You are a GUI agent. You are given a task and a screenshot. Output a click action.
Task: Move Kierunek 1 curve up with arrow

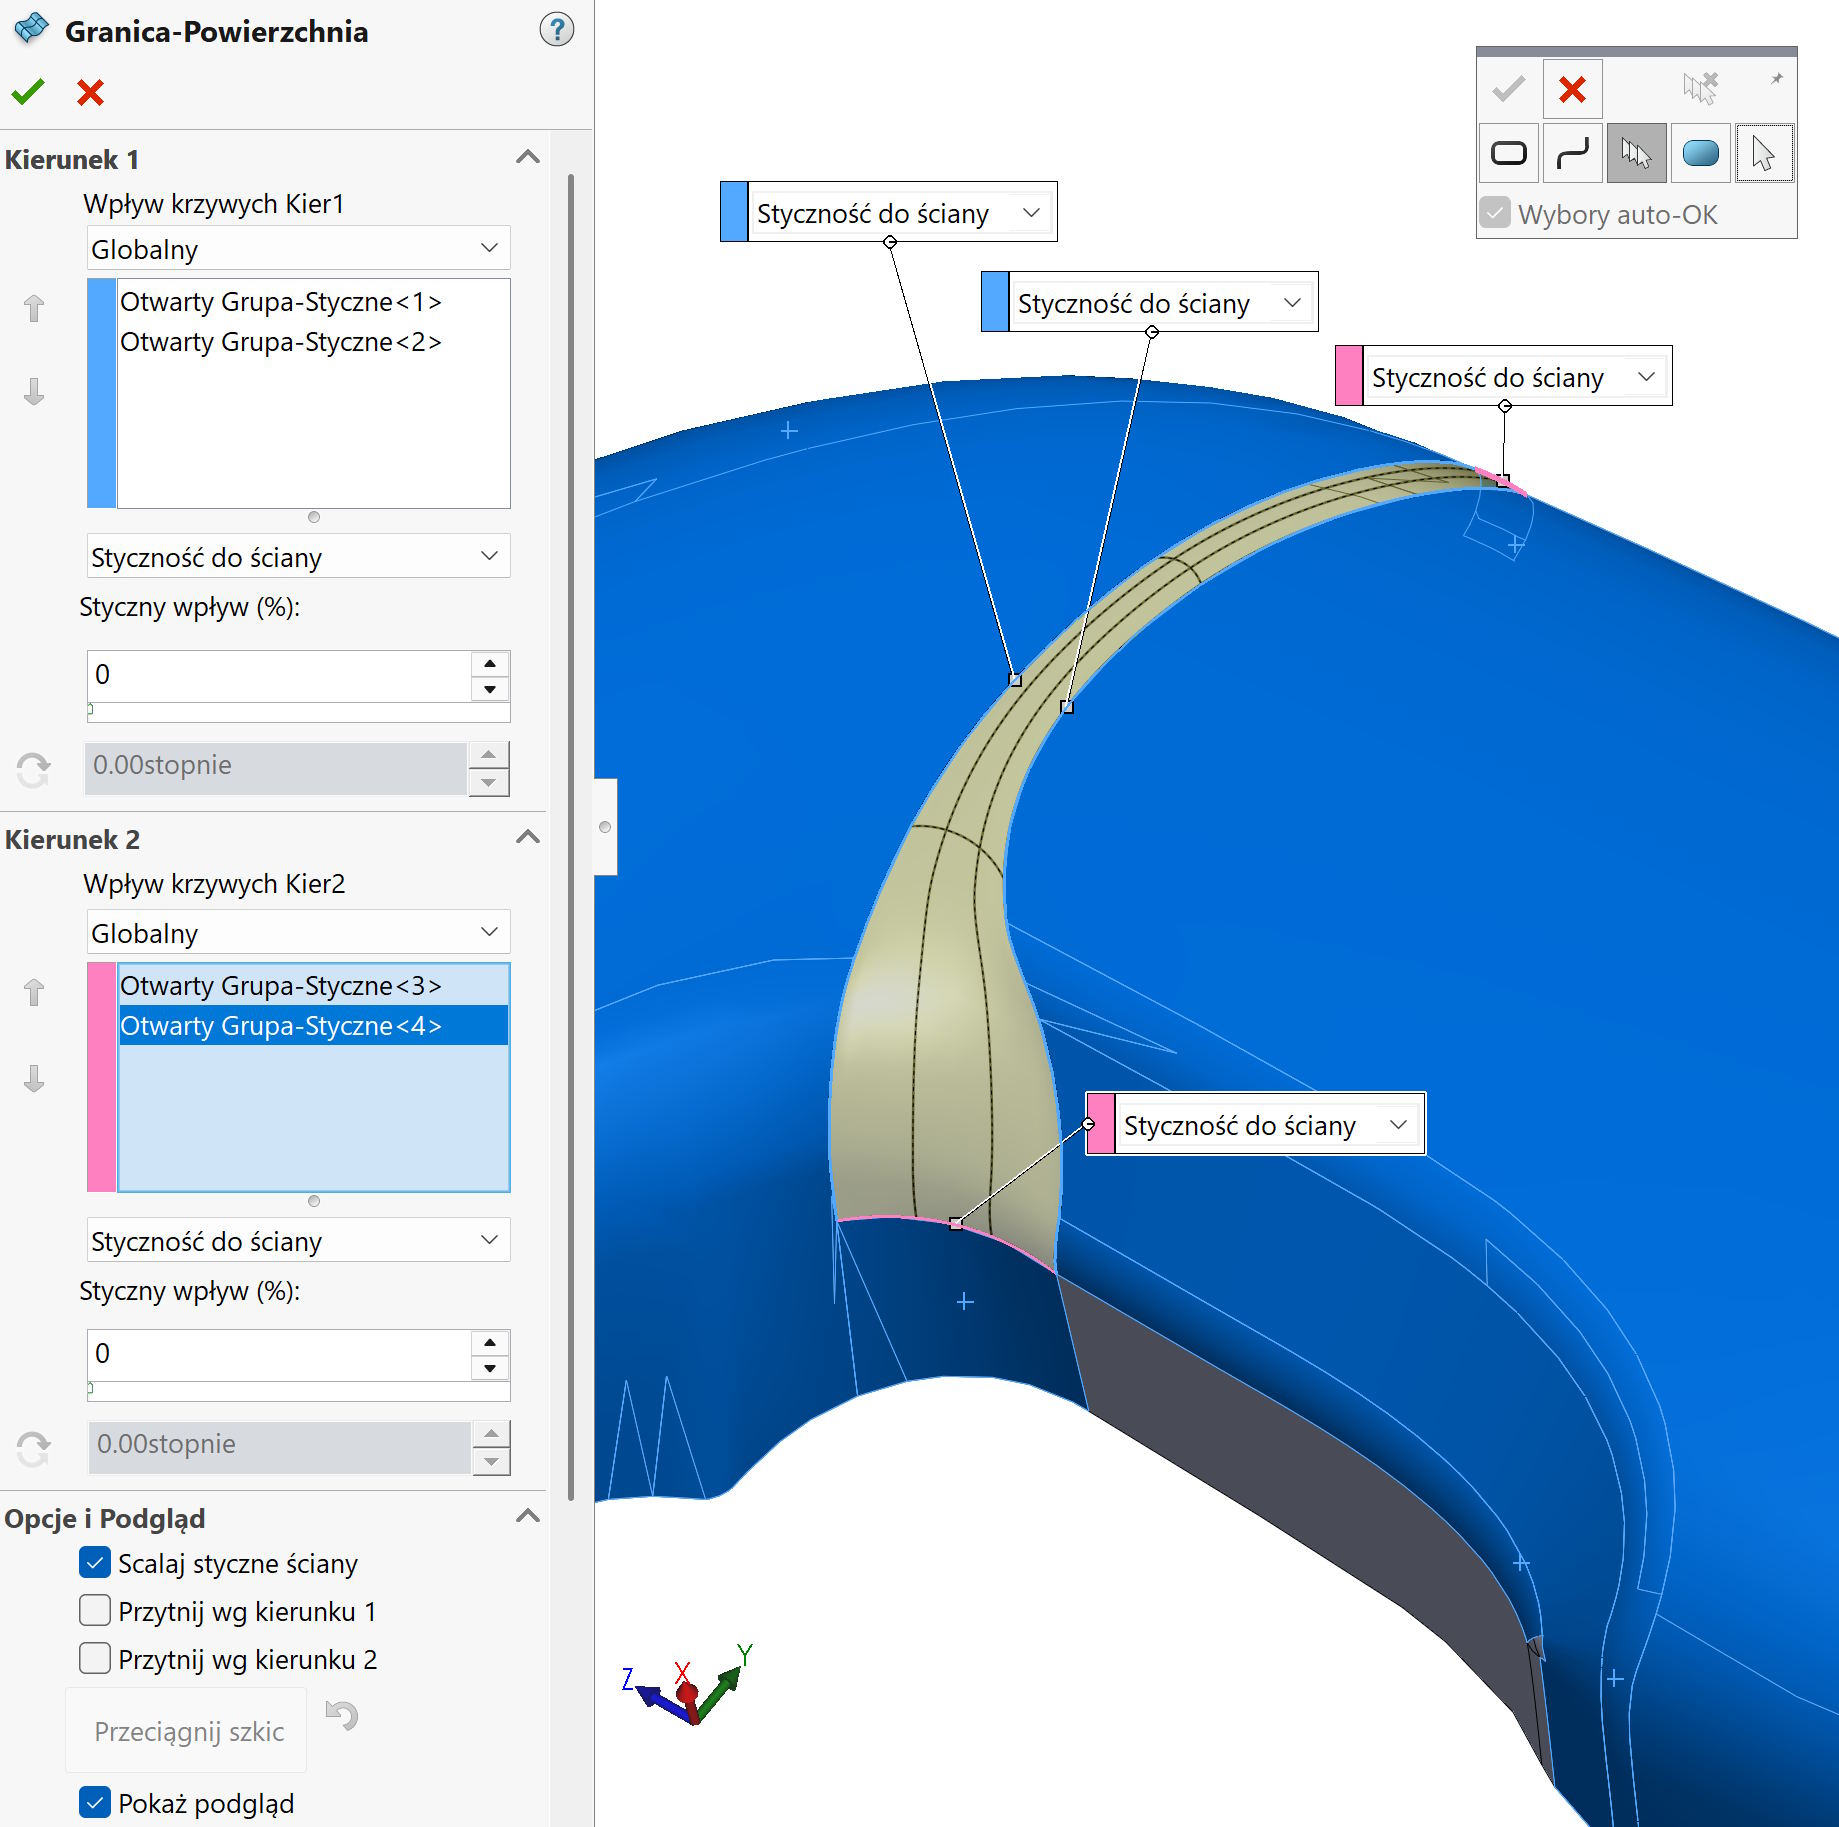[x=34, y=308]
